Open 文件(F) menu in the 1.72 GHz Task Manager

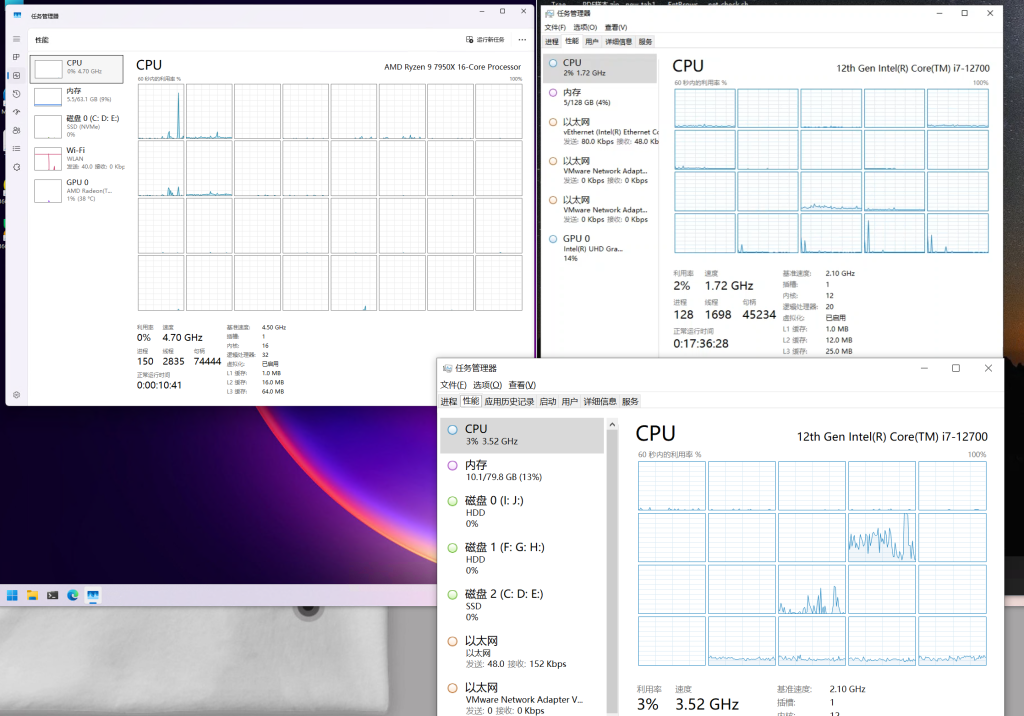click(x=555, y=27)
